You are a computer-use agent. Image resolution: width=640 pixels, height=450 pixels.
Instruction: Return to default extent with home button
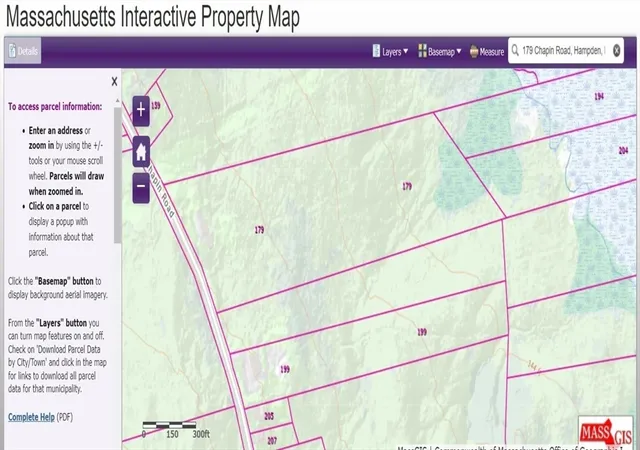coord(141,151)
